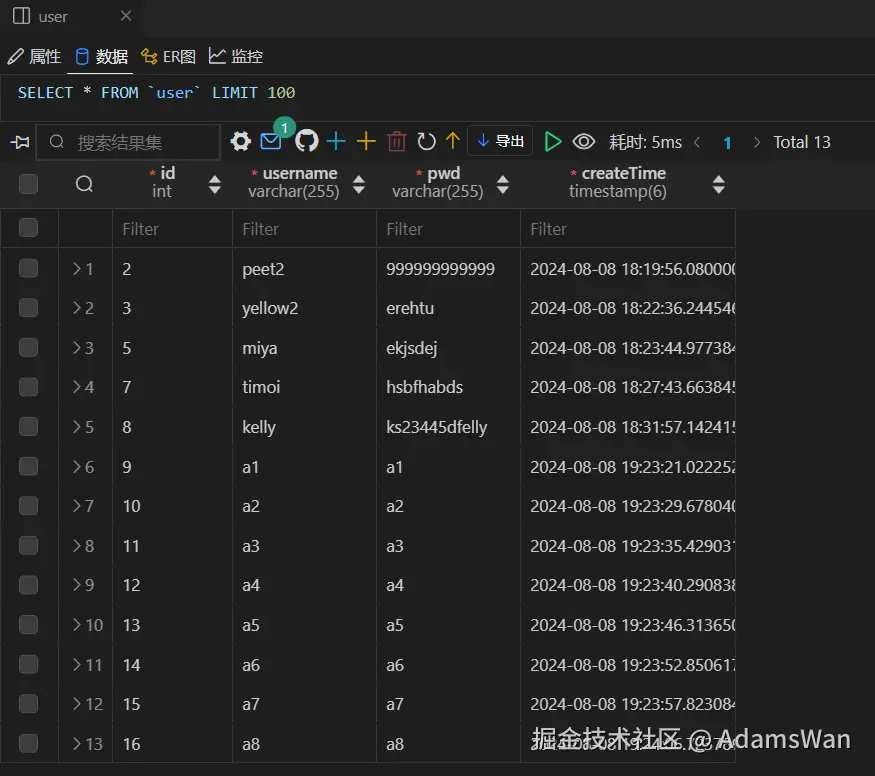
Task: Switch to the 监控 tab
Action: [x=235, y=56]
